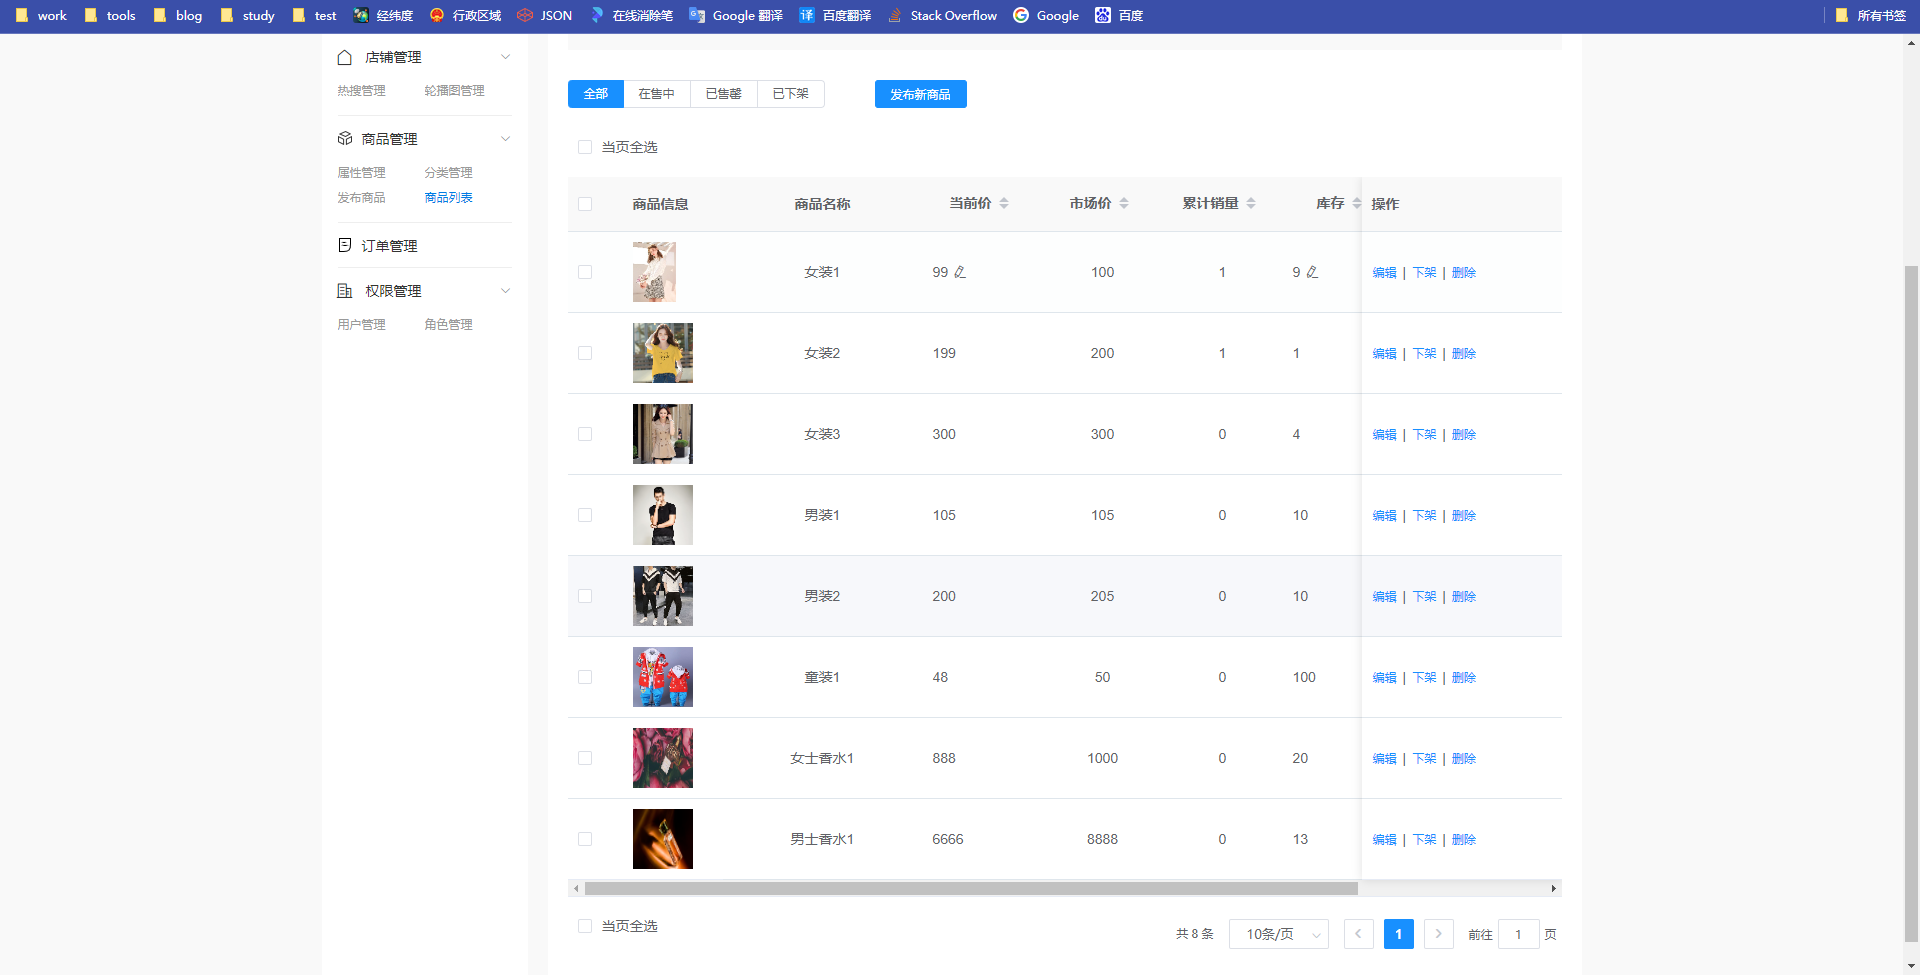Click the 前往 page number input field
Screen dimensions: 1920x975
[1519, 933]
